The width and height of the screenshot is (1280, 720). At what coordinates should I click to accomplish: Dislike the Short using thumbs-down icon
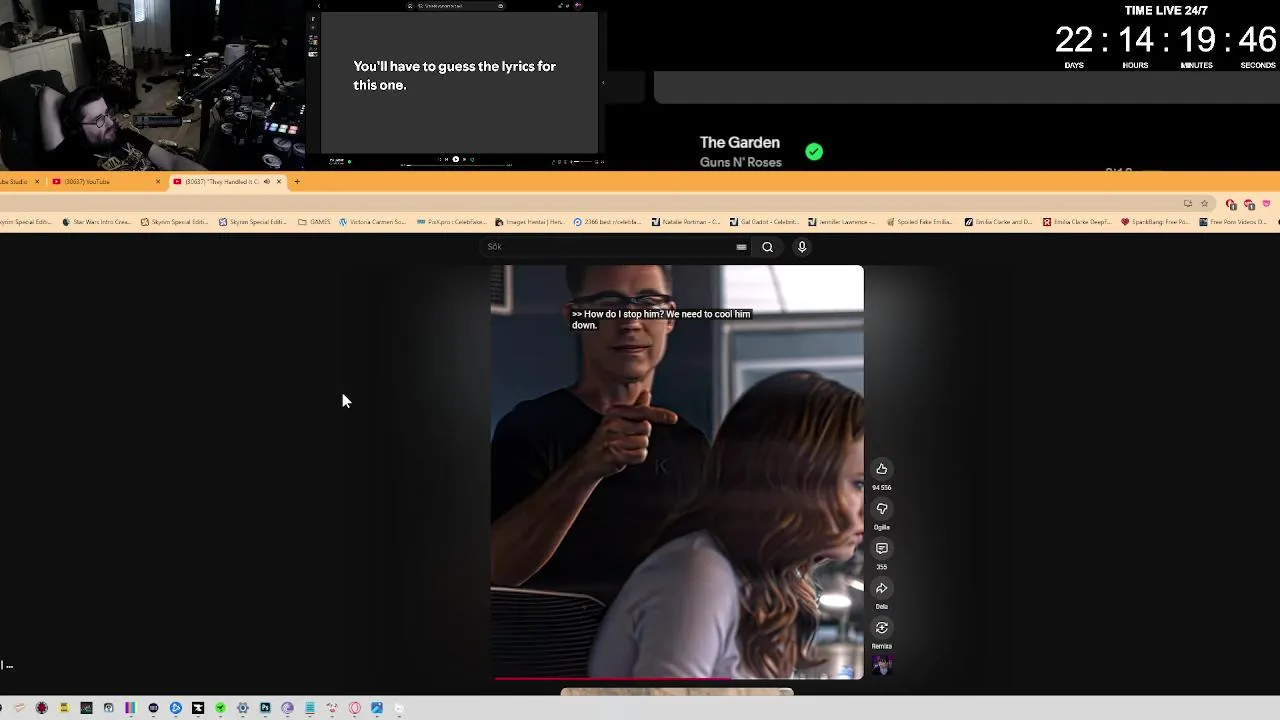tap(881, 509)
